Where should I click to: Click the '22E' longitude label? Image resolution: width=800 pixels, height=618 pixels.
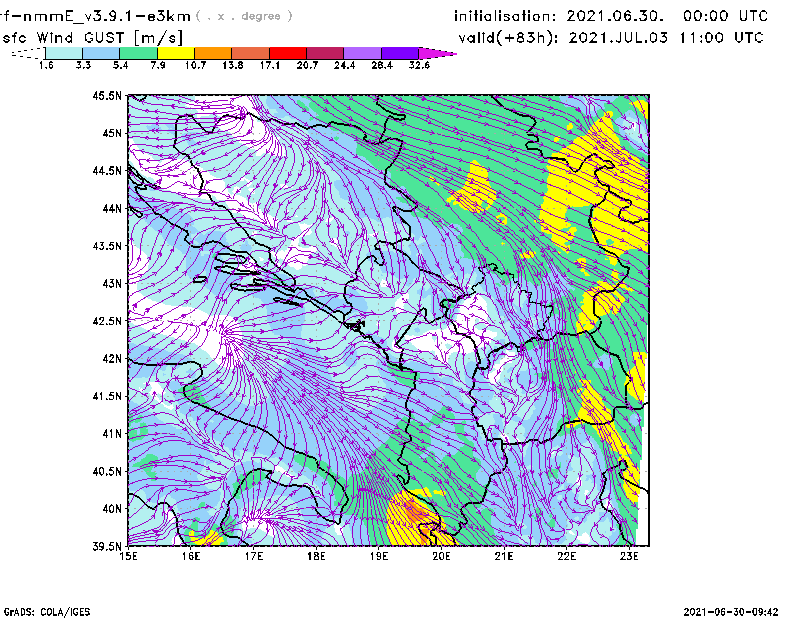pyautogui.click(x=566, y=556)
